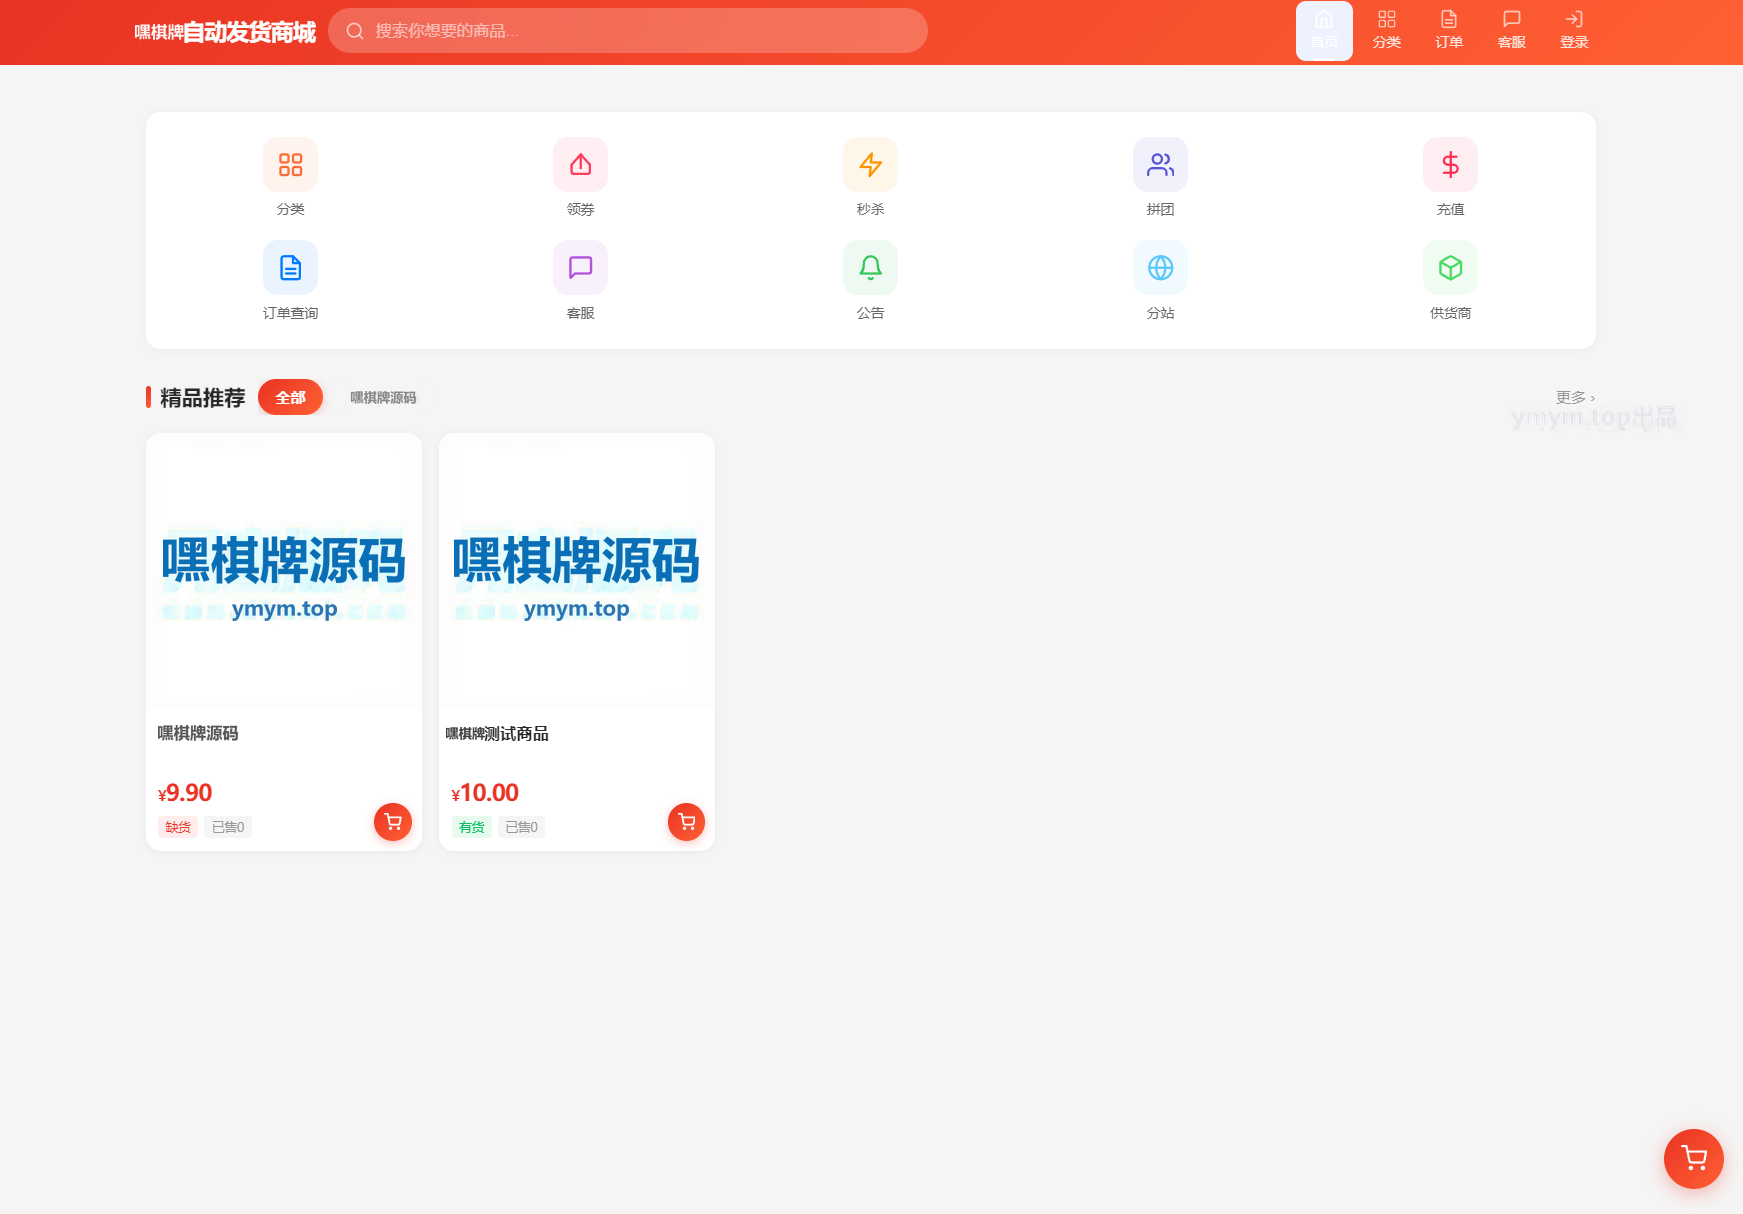Open the floating shopping cart button
Viewport: 1743px width, 1214px height.
click(x=1693, y=1159)
